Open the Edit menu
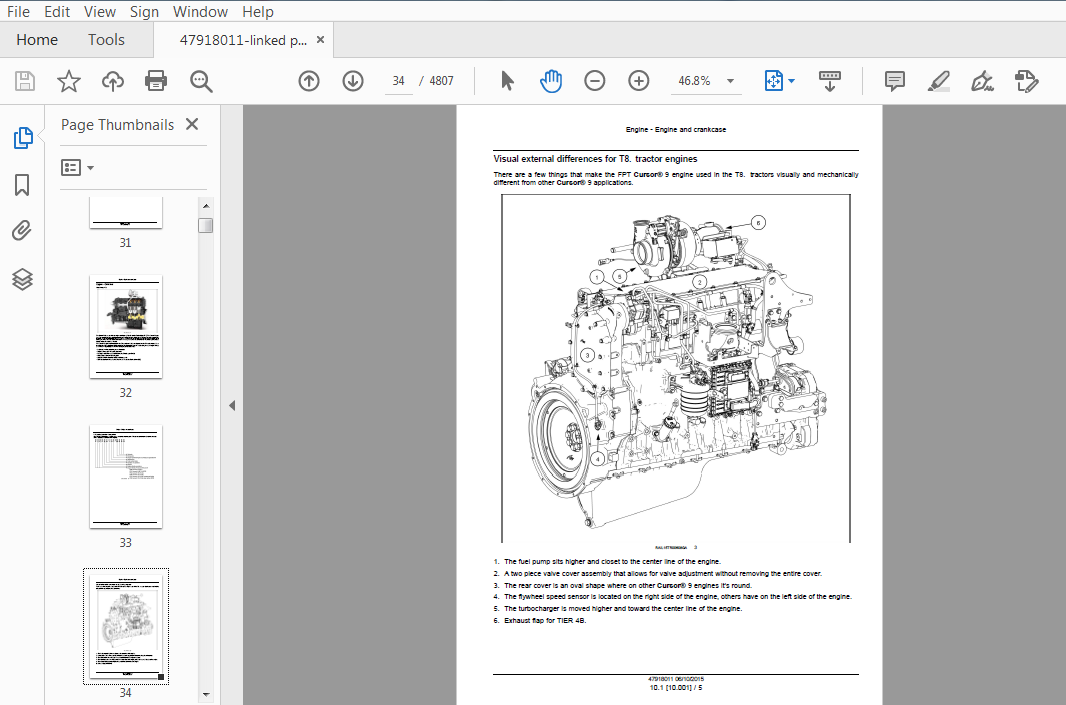Viewport: 1066px width, 705px height. 57,12
